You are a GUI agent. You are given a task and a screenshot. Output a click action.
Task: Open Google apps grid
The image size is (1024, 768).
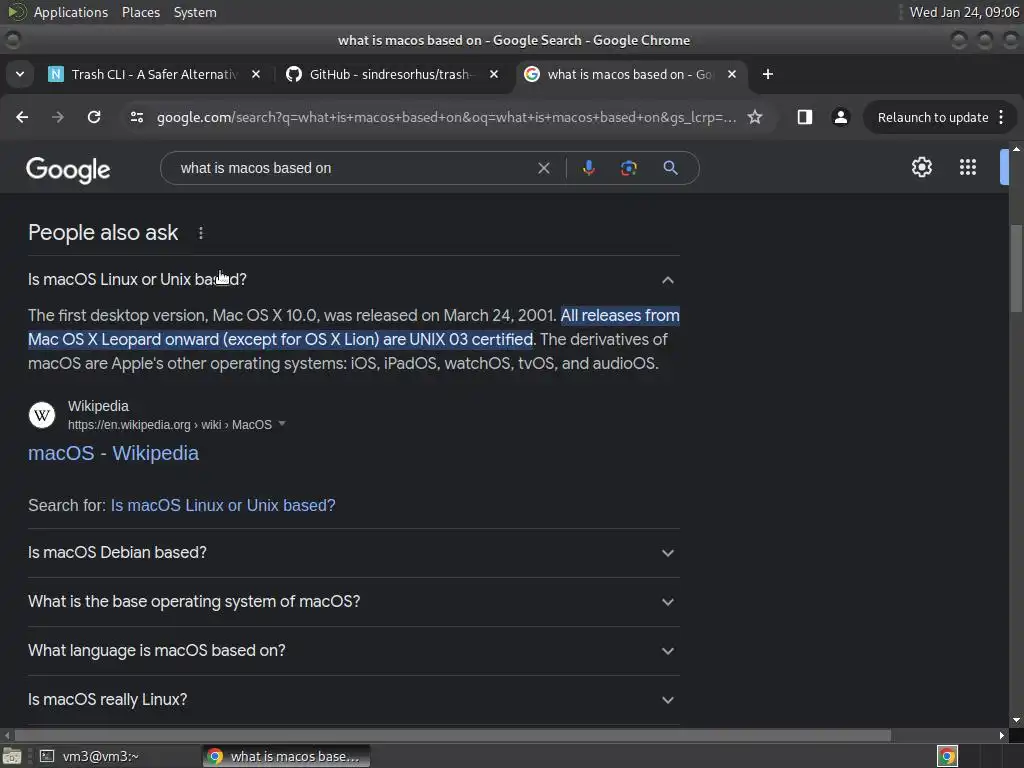tap(968, 167)
